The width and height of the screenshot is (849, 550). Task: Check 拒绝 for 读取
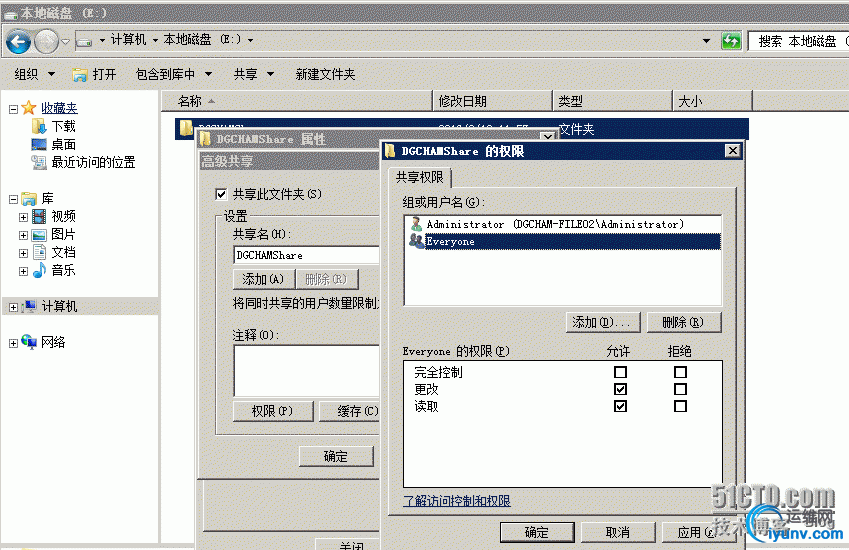681,406
